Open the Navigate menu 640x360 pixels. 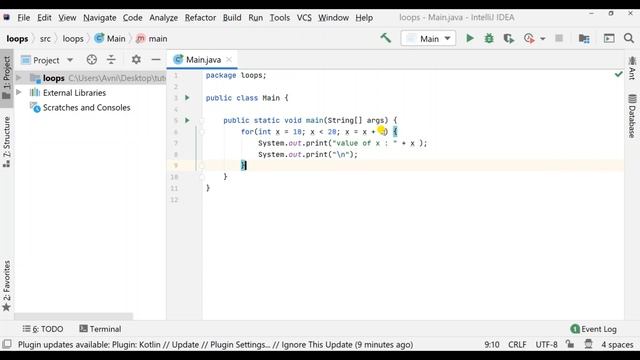tap(100, 18)
